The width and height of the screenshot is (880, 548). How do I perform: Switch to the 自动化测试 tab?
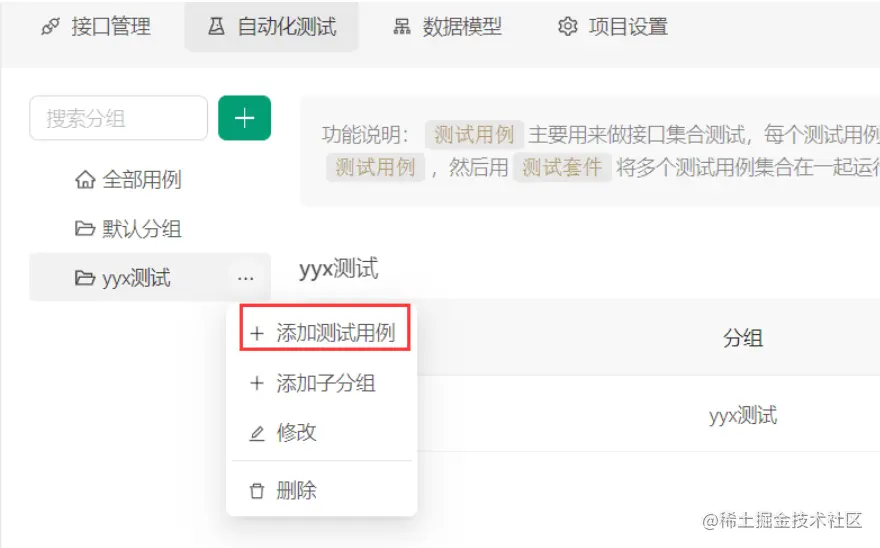(x=272, y=26)
